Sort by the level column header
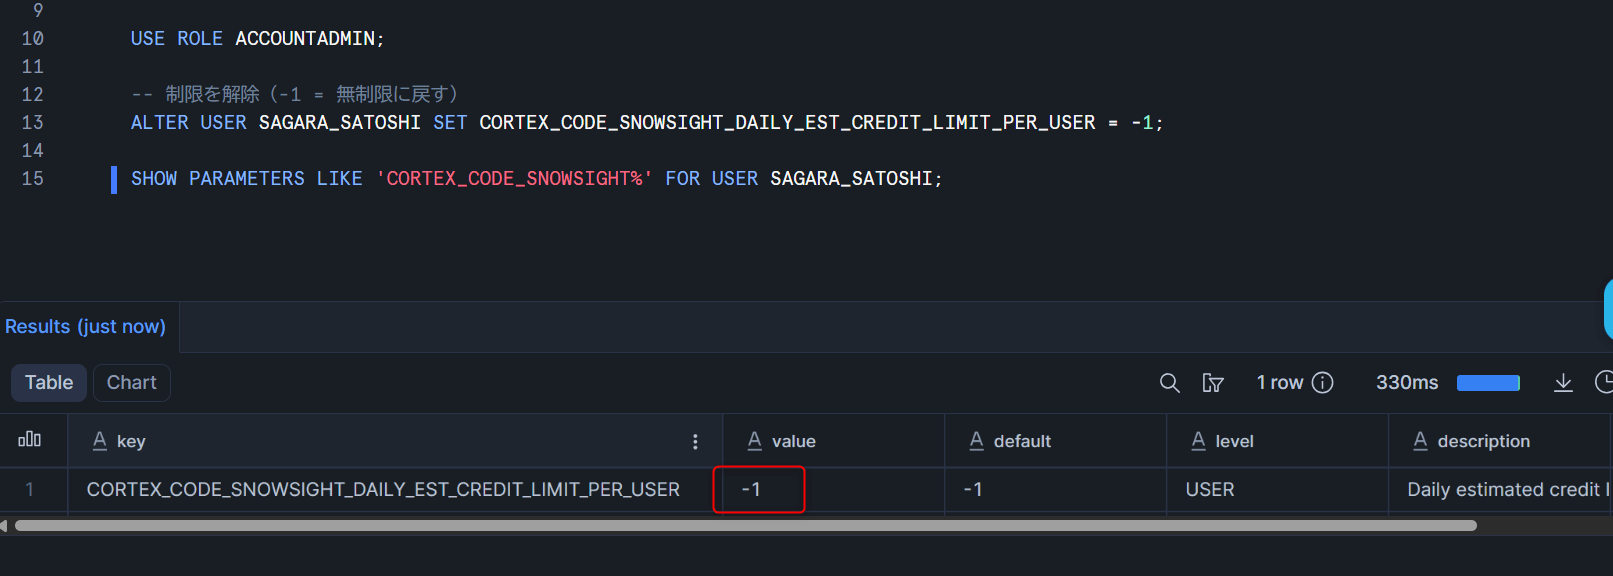Screen dimensions: 1613x576 point(1234,441)
